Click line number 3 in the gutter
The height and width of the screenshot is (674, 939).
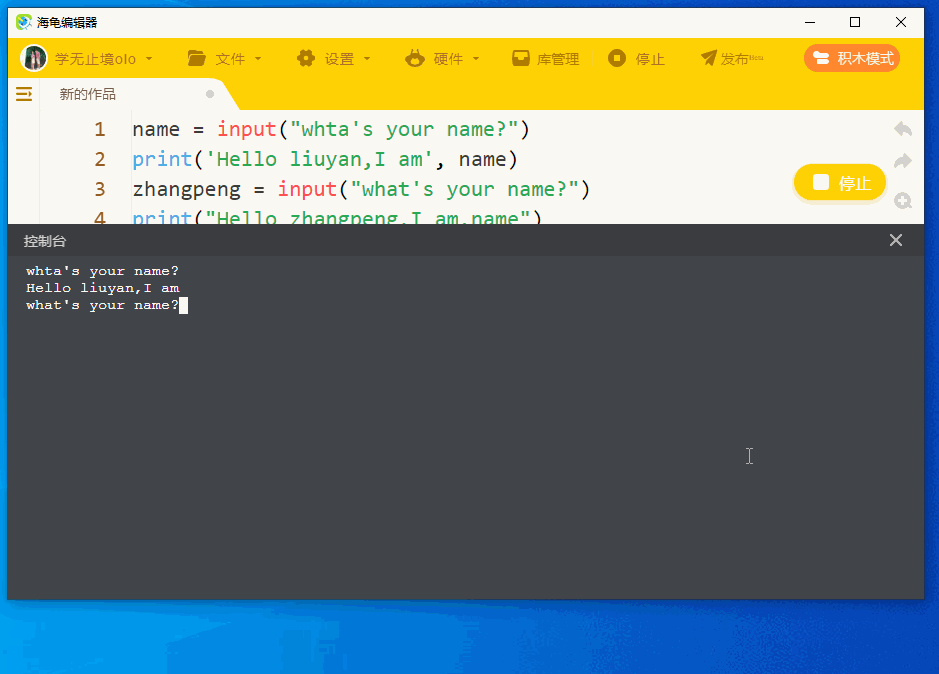(x=99, y=189)
